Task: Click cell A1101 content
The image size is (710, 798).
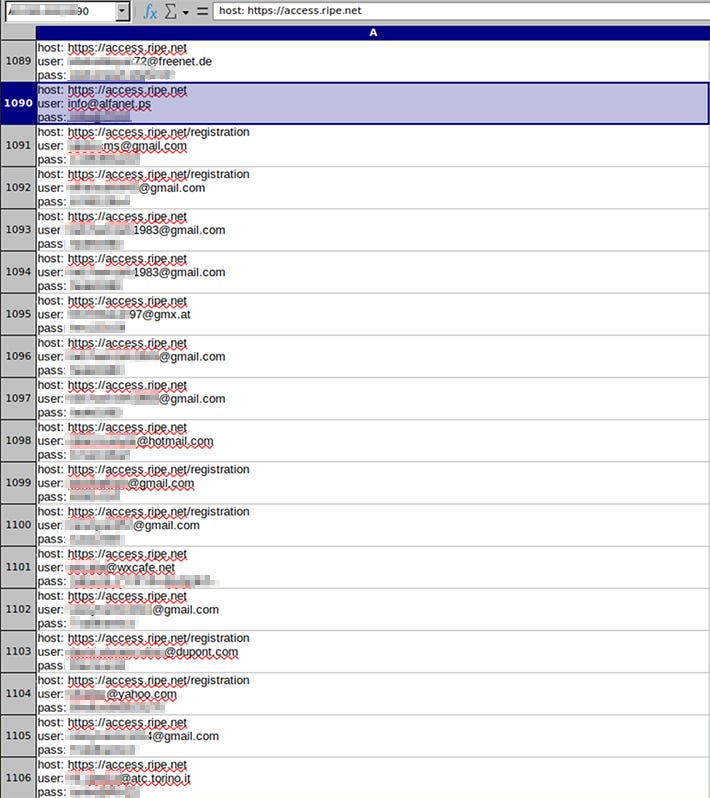Action: (373, 567)
